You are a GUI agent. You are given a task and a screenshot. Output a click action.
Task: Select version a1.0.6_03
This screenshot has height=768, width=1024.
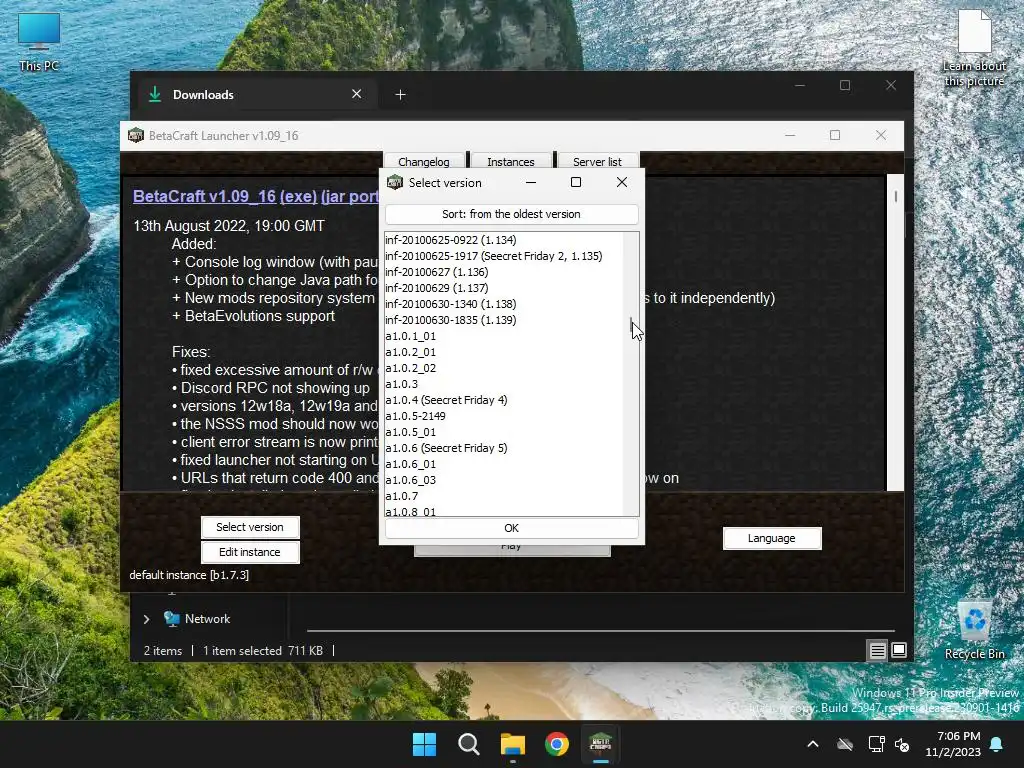click(504, 480)
